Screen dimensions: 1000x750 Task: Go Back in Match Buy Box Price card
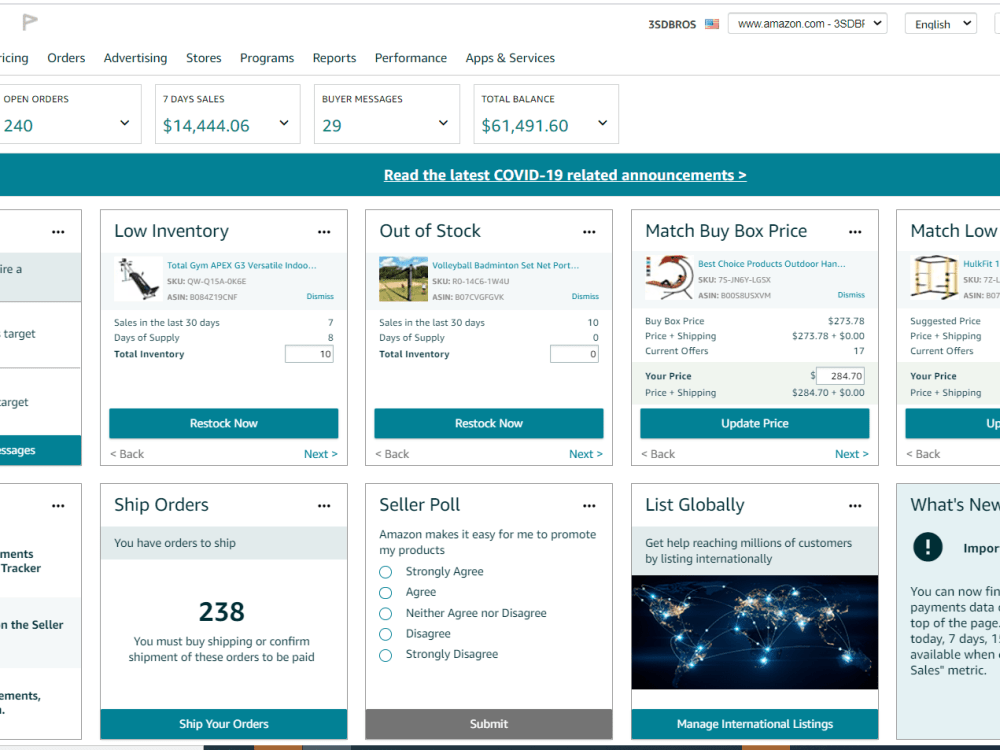tap(658, 454)
